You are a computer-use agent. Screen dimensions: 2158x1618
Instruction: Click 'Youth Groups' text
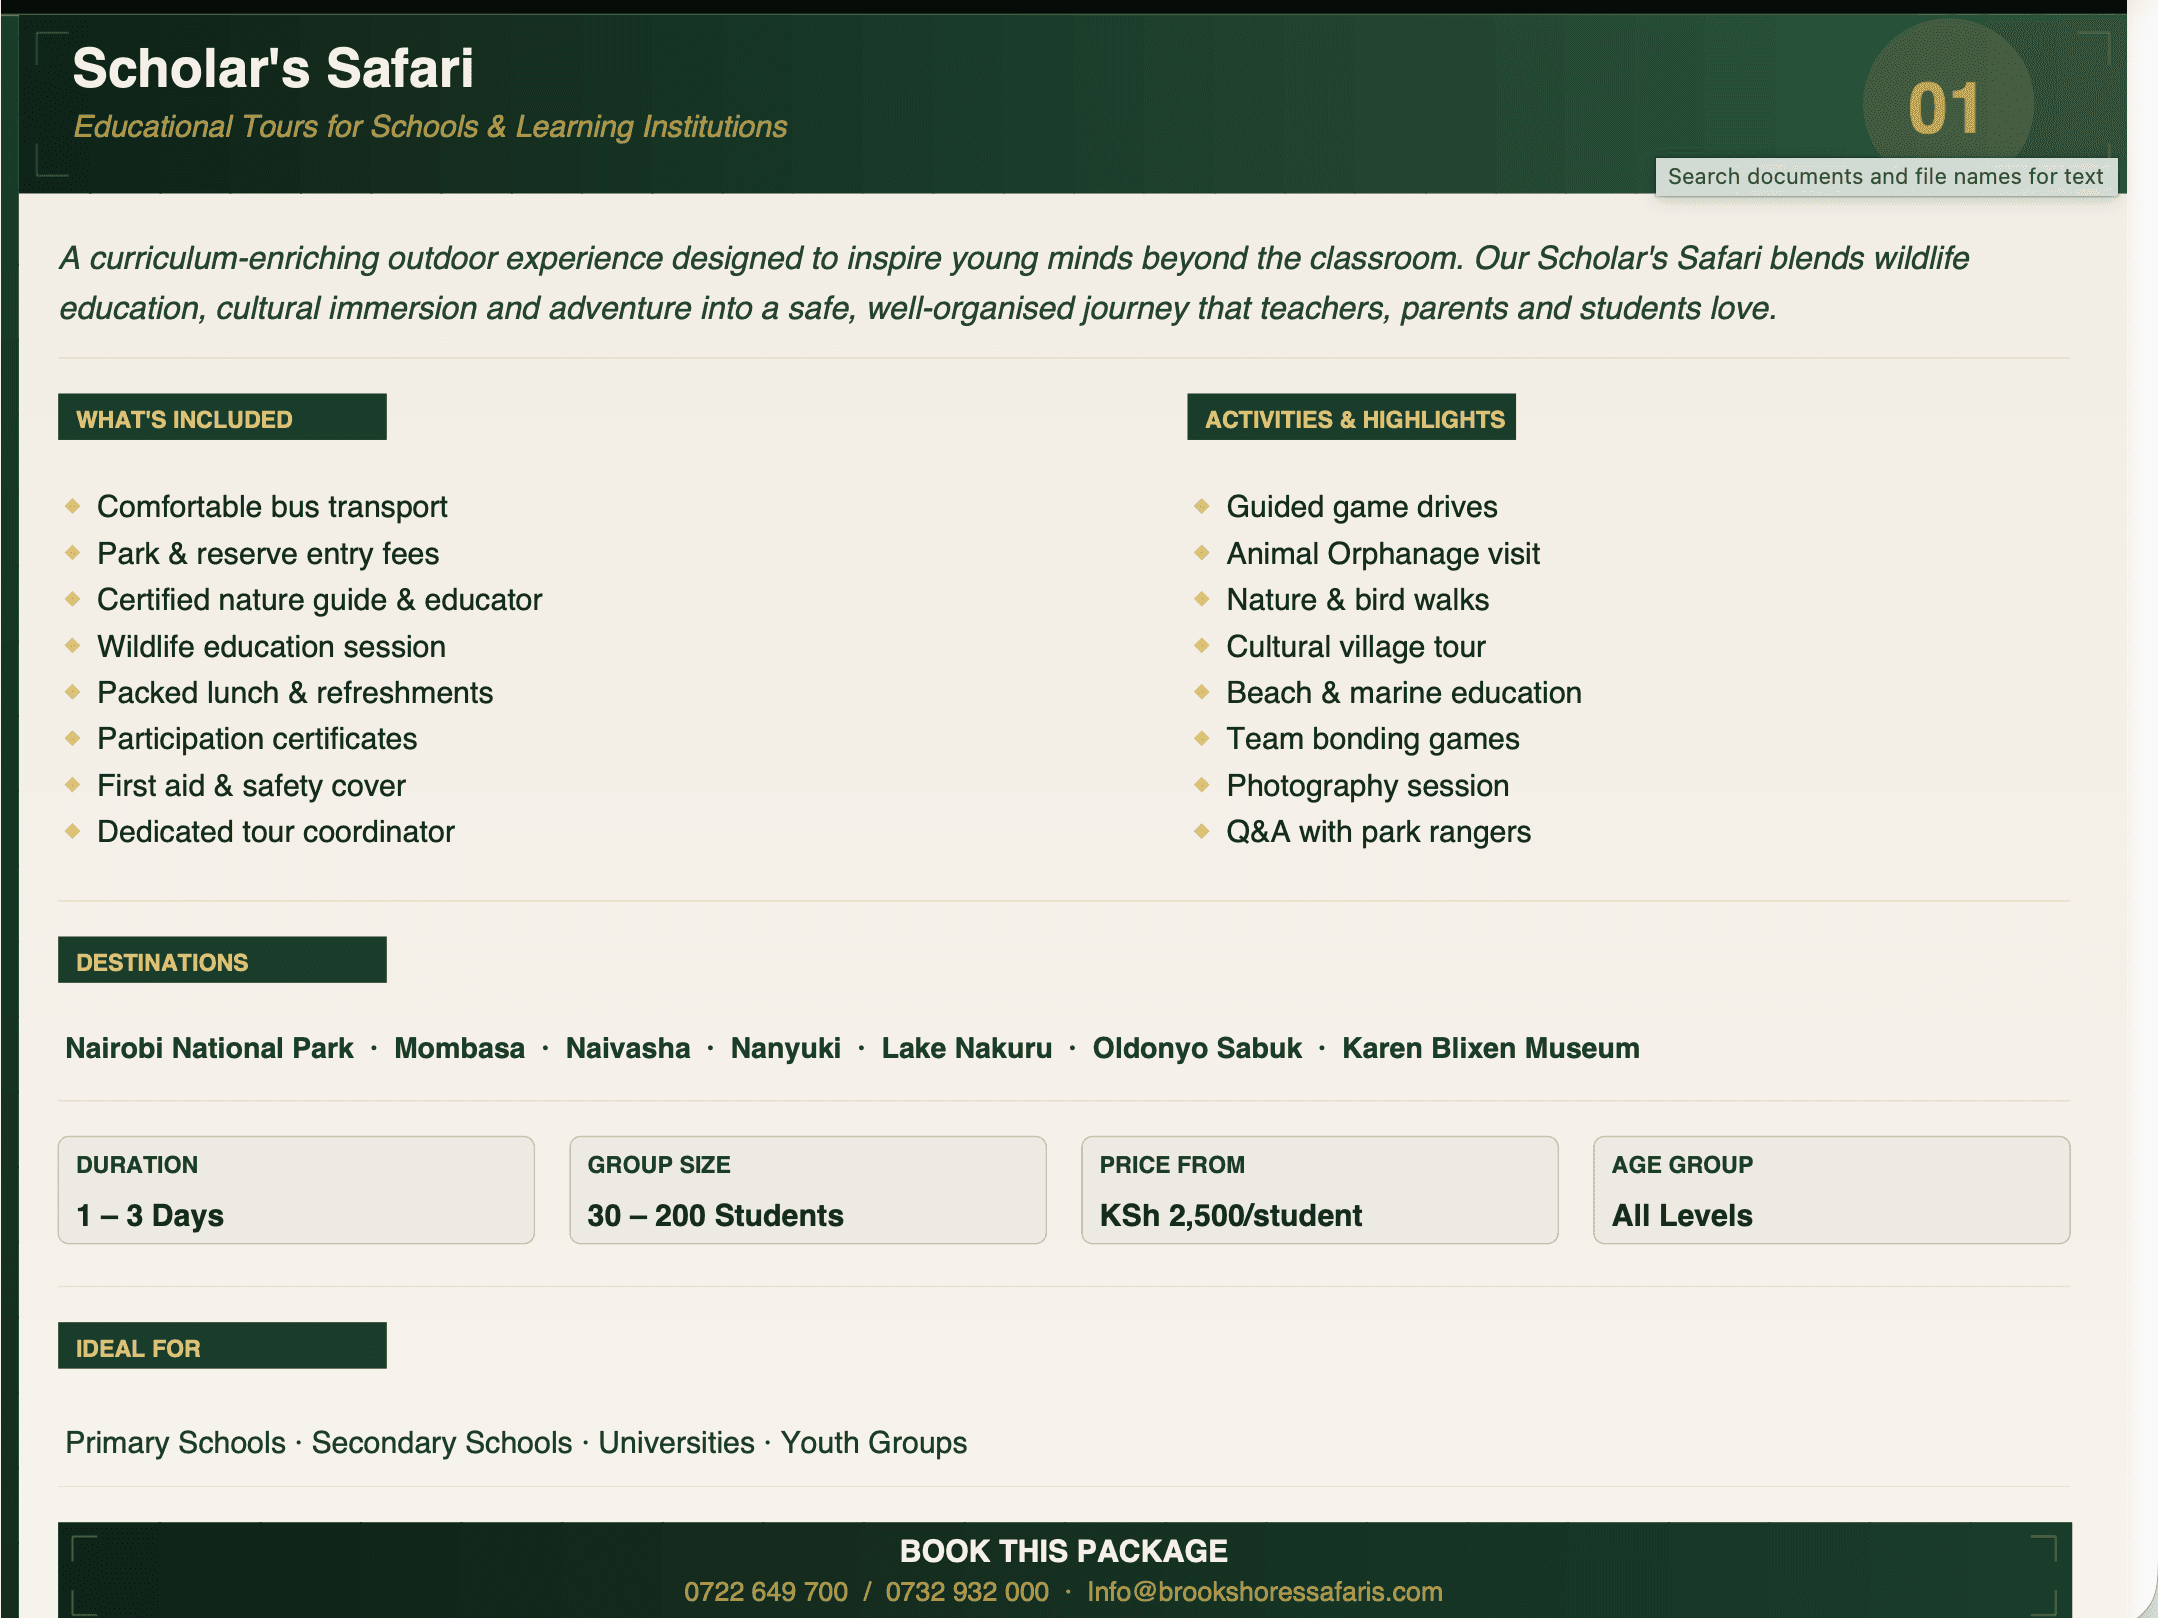(x=874, y=1443)
